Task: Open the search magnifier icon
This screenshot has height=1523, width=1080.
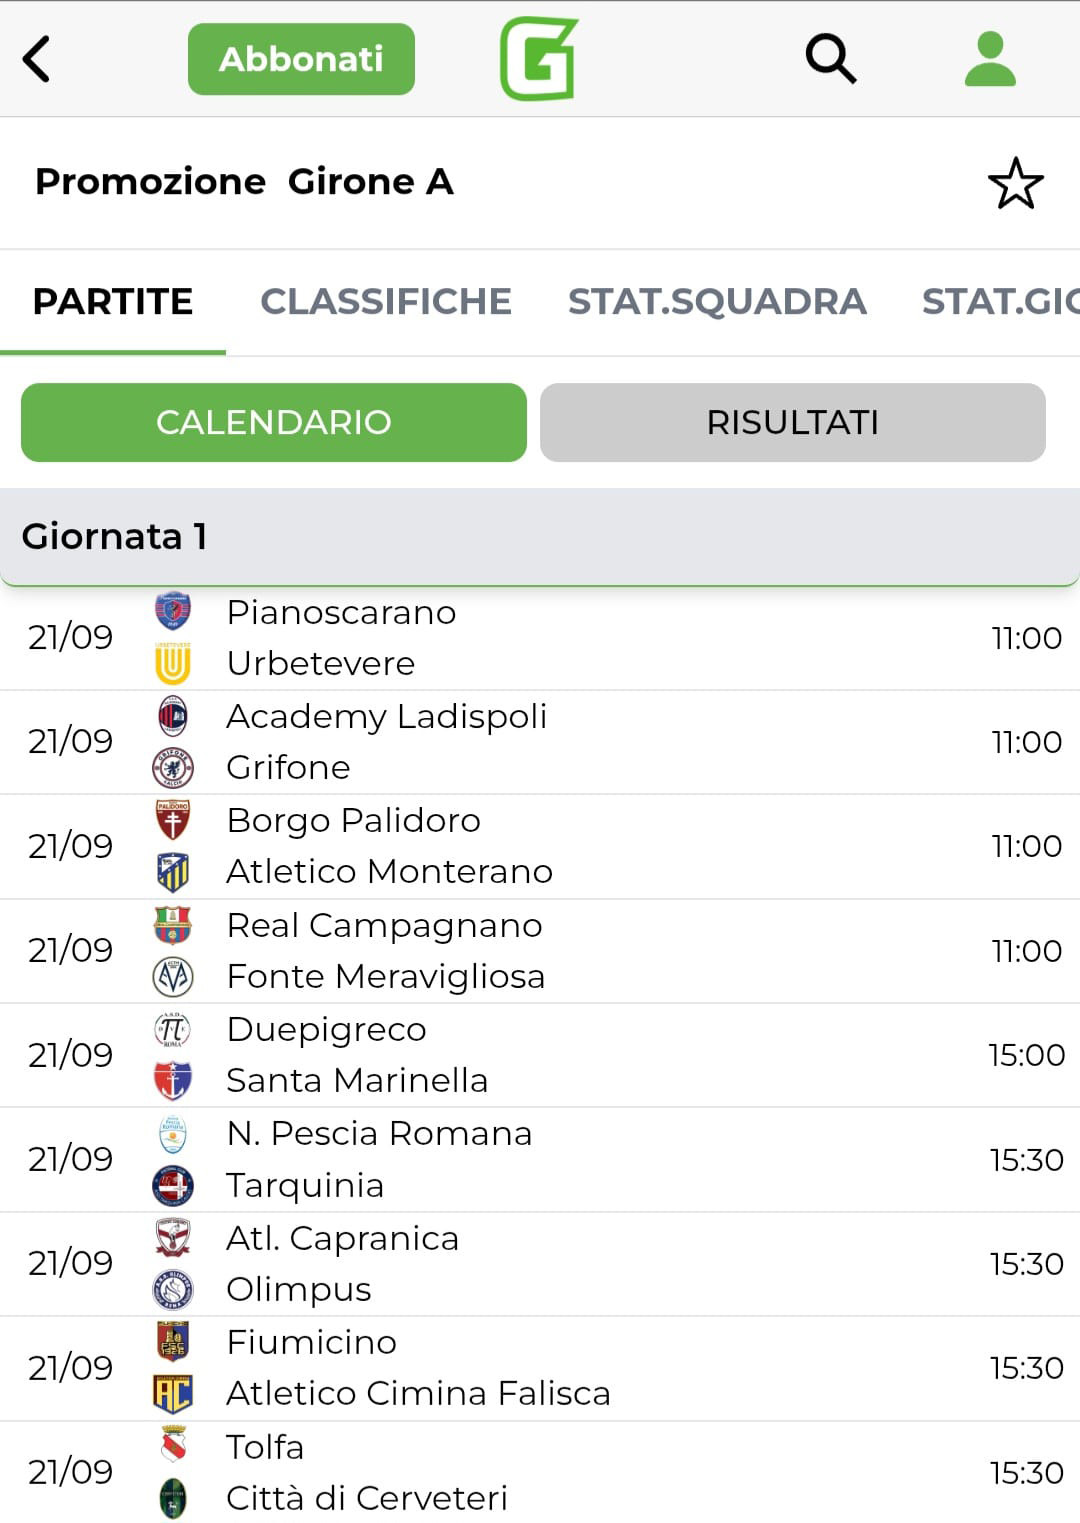Action: click(x=830, y=59)
